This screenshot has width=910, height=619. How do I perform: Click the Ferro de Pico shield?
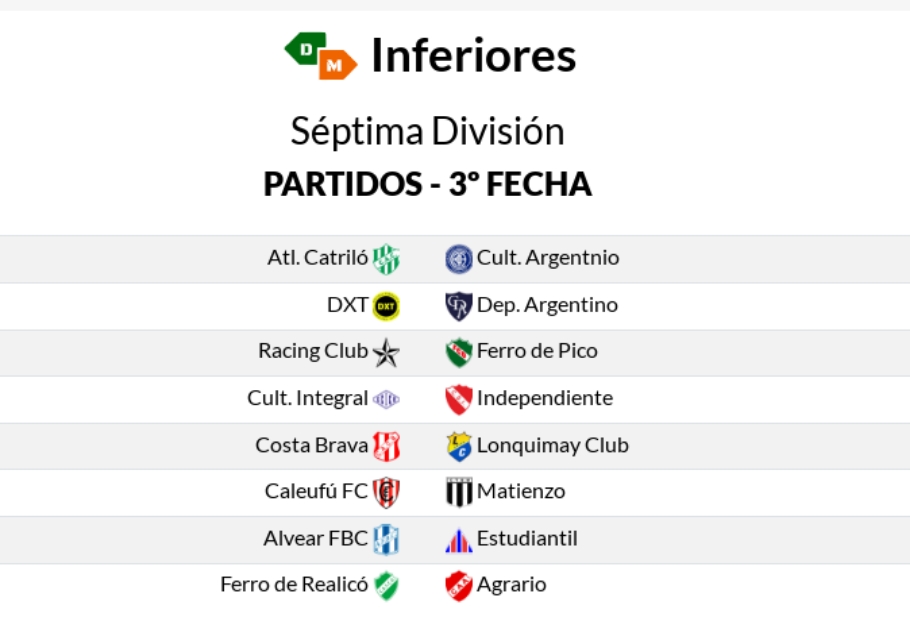click(459, 352)
